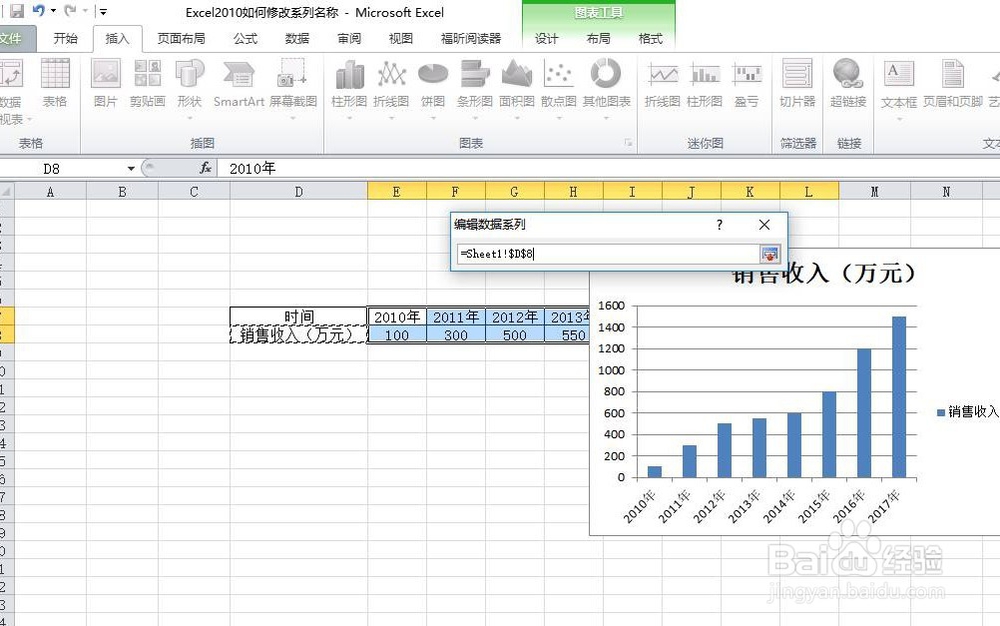Image resolution: width=1000 pixels, height=626 pixels.
Task: Insert a Picture from the ribbon
Action: pos(105,85)
